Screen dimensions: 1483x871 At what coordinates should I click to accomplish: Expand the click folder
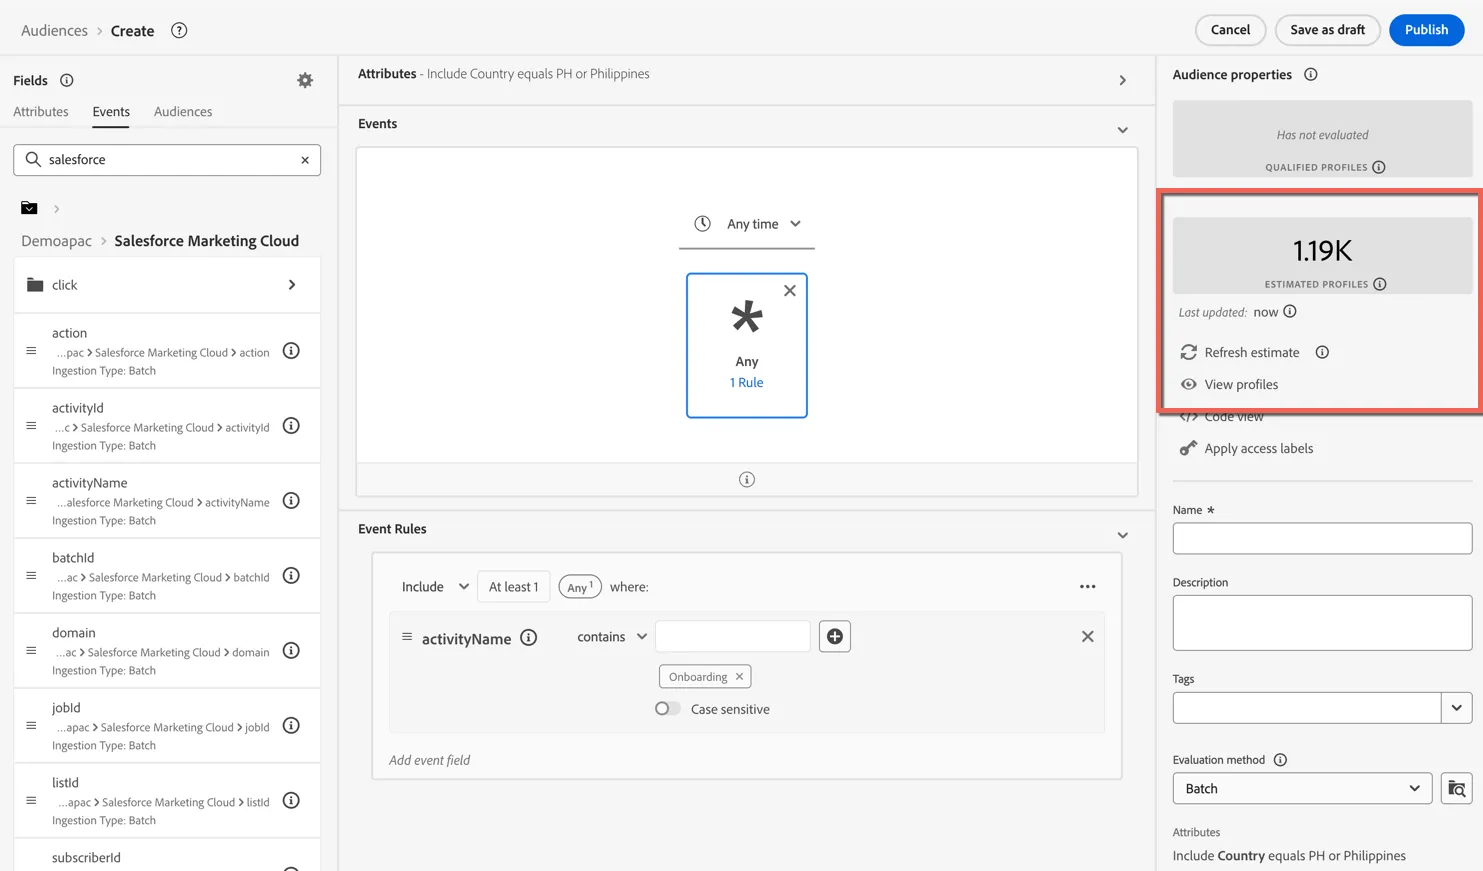tap(167, 285)
